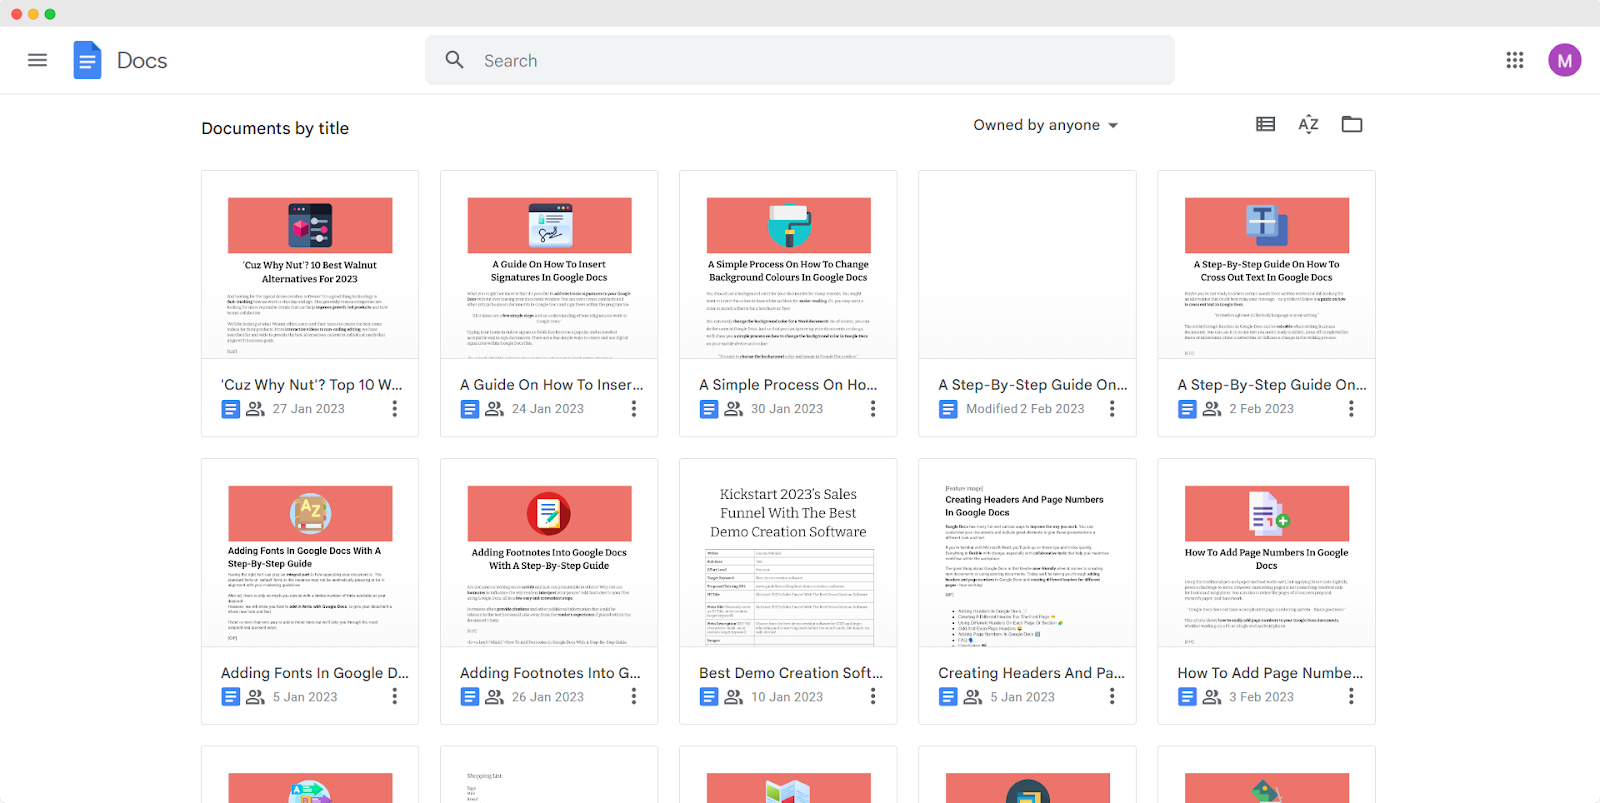The image size is (1600, 803).
Task: Open more options for the Cross Out Text doc
Action: tap(1351, 409)
